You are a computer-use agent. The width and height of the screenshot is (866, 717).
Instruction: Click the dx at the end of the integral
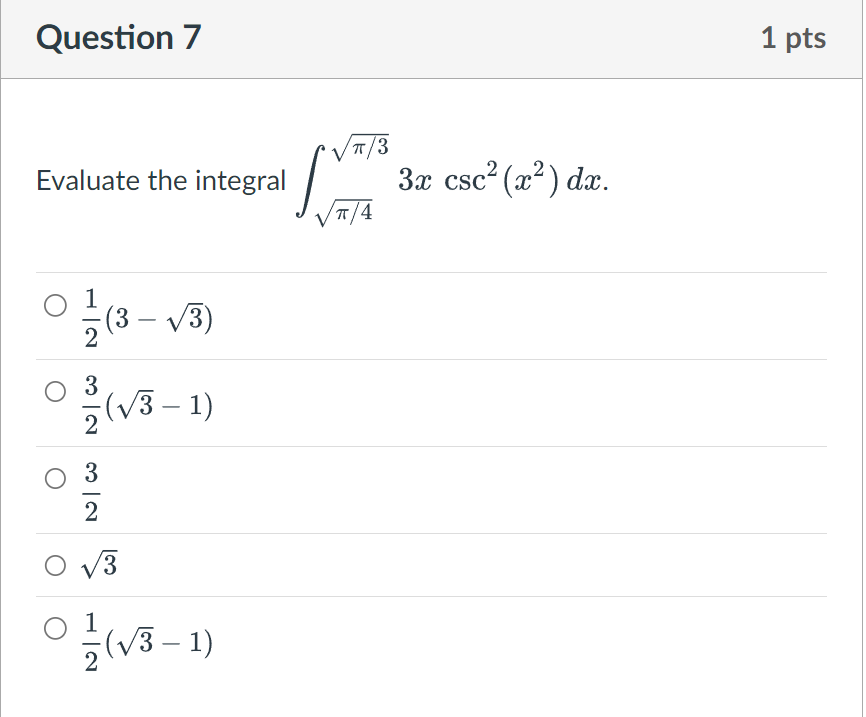590,178
